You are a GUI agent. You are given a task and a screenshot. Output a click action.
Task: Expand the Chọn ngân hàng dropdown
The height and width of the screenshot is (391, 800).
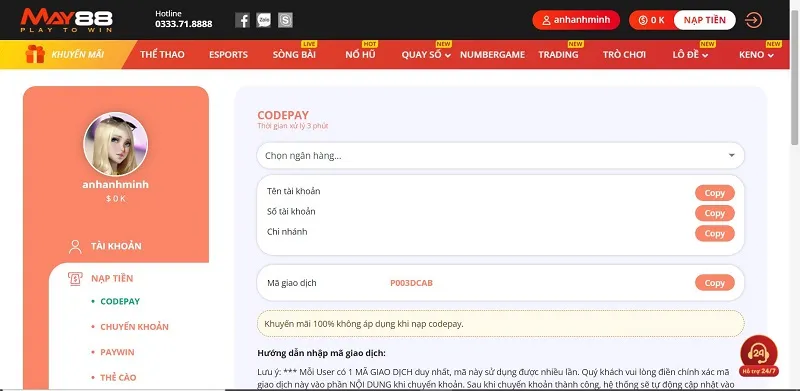click(501, 156)
